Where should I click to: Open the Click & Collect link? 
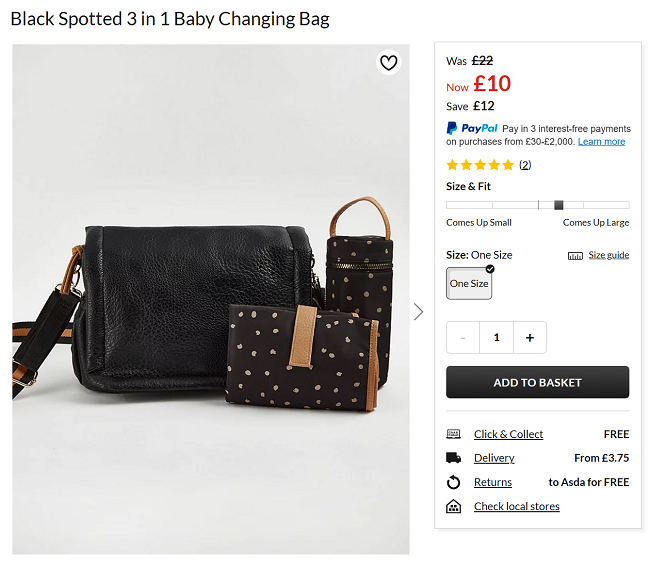tap(508, 434)
